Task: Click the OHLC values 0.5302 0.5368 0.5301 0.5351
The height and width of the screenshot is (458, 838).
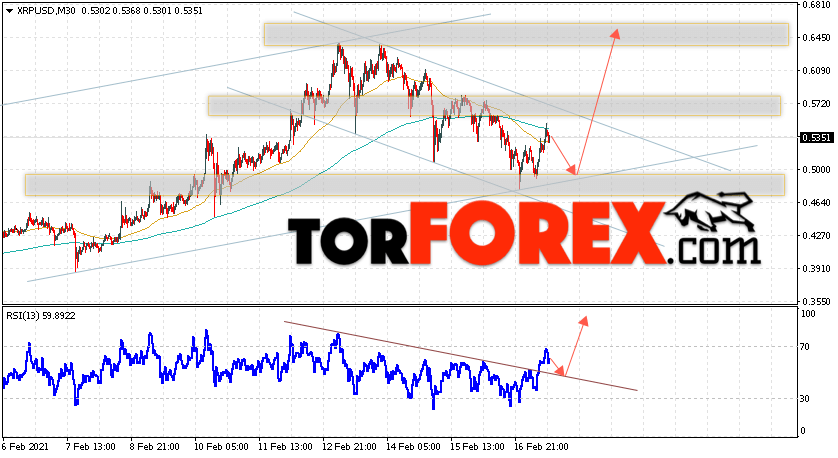Action: pos(142,11)
